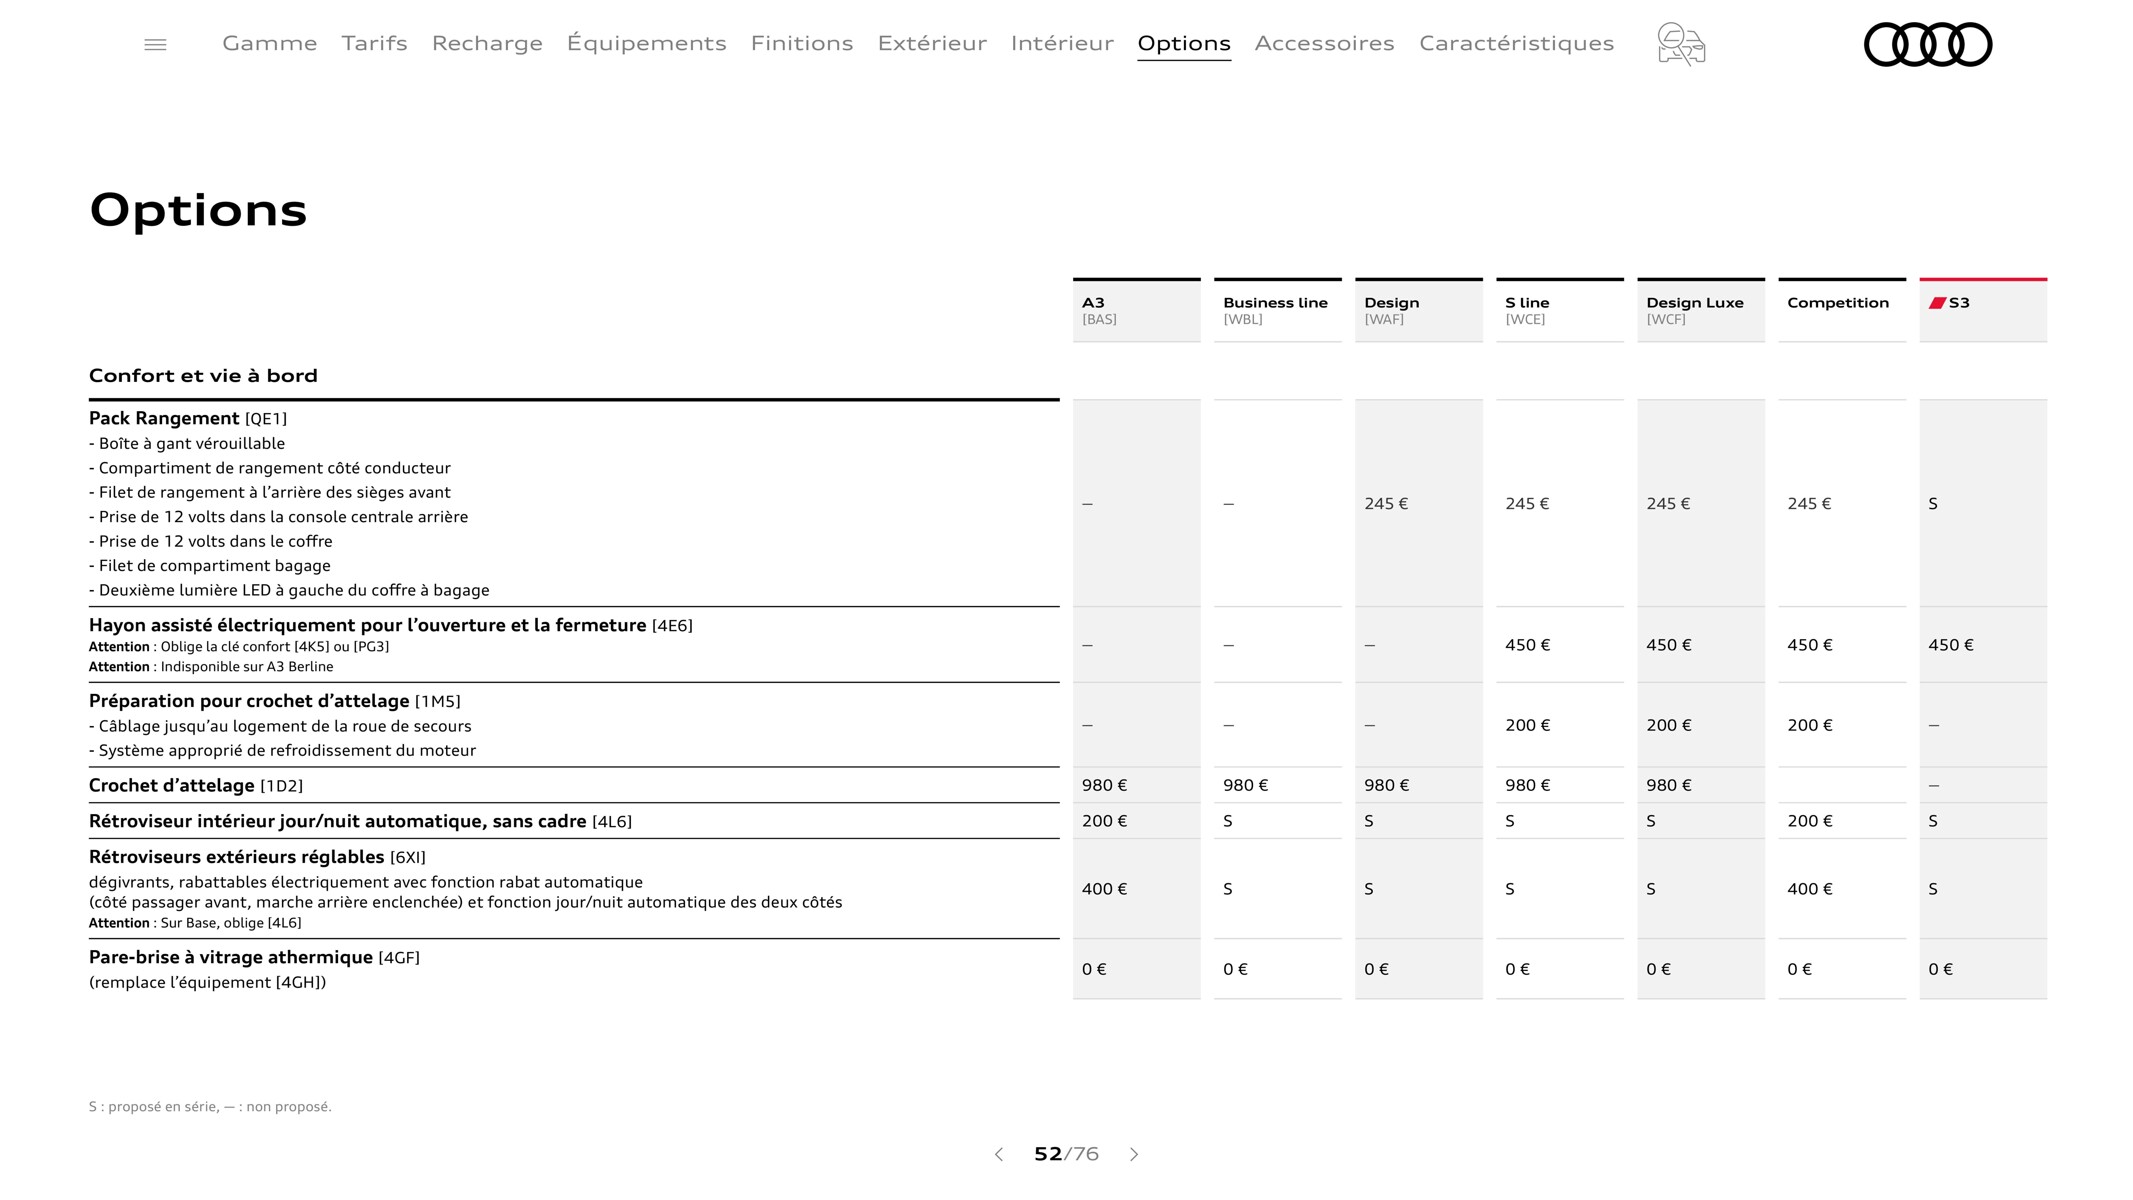Click S in Pack Rangement S3 cell
This screenshot has height=1200, width=2133.
coord(1933,504)
